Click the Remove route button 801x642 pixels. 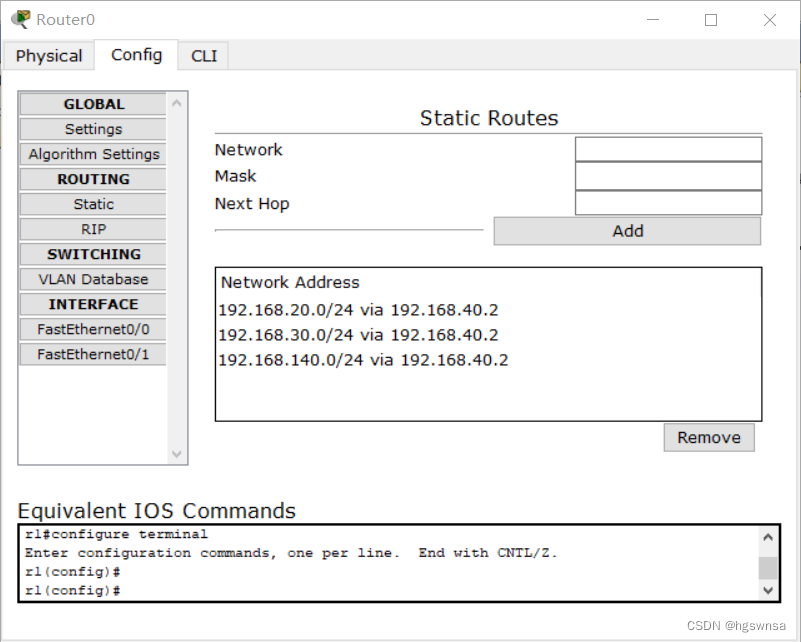[x=709, y=437]
